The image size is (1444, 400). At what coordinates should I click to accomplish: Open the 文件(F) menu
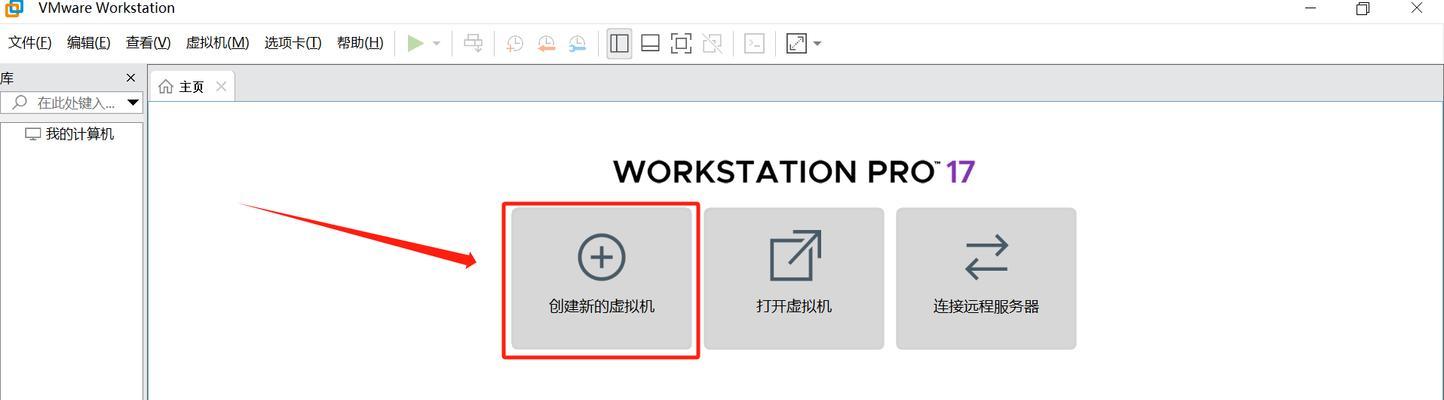click(30, 43)
